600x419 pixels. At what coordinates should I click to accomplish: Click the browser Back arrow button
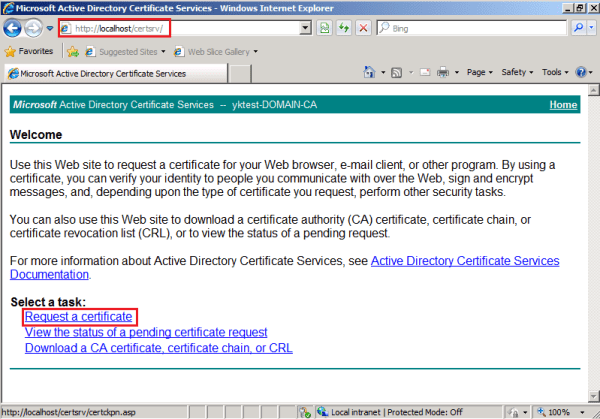pos(14,29)
